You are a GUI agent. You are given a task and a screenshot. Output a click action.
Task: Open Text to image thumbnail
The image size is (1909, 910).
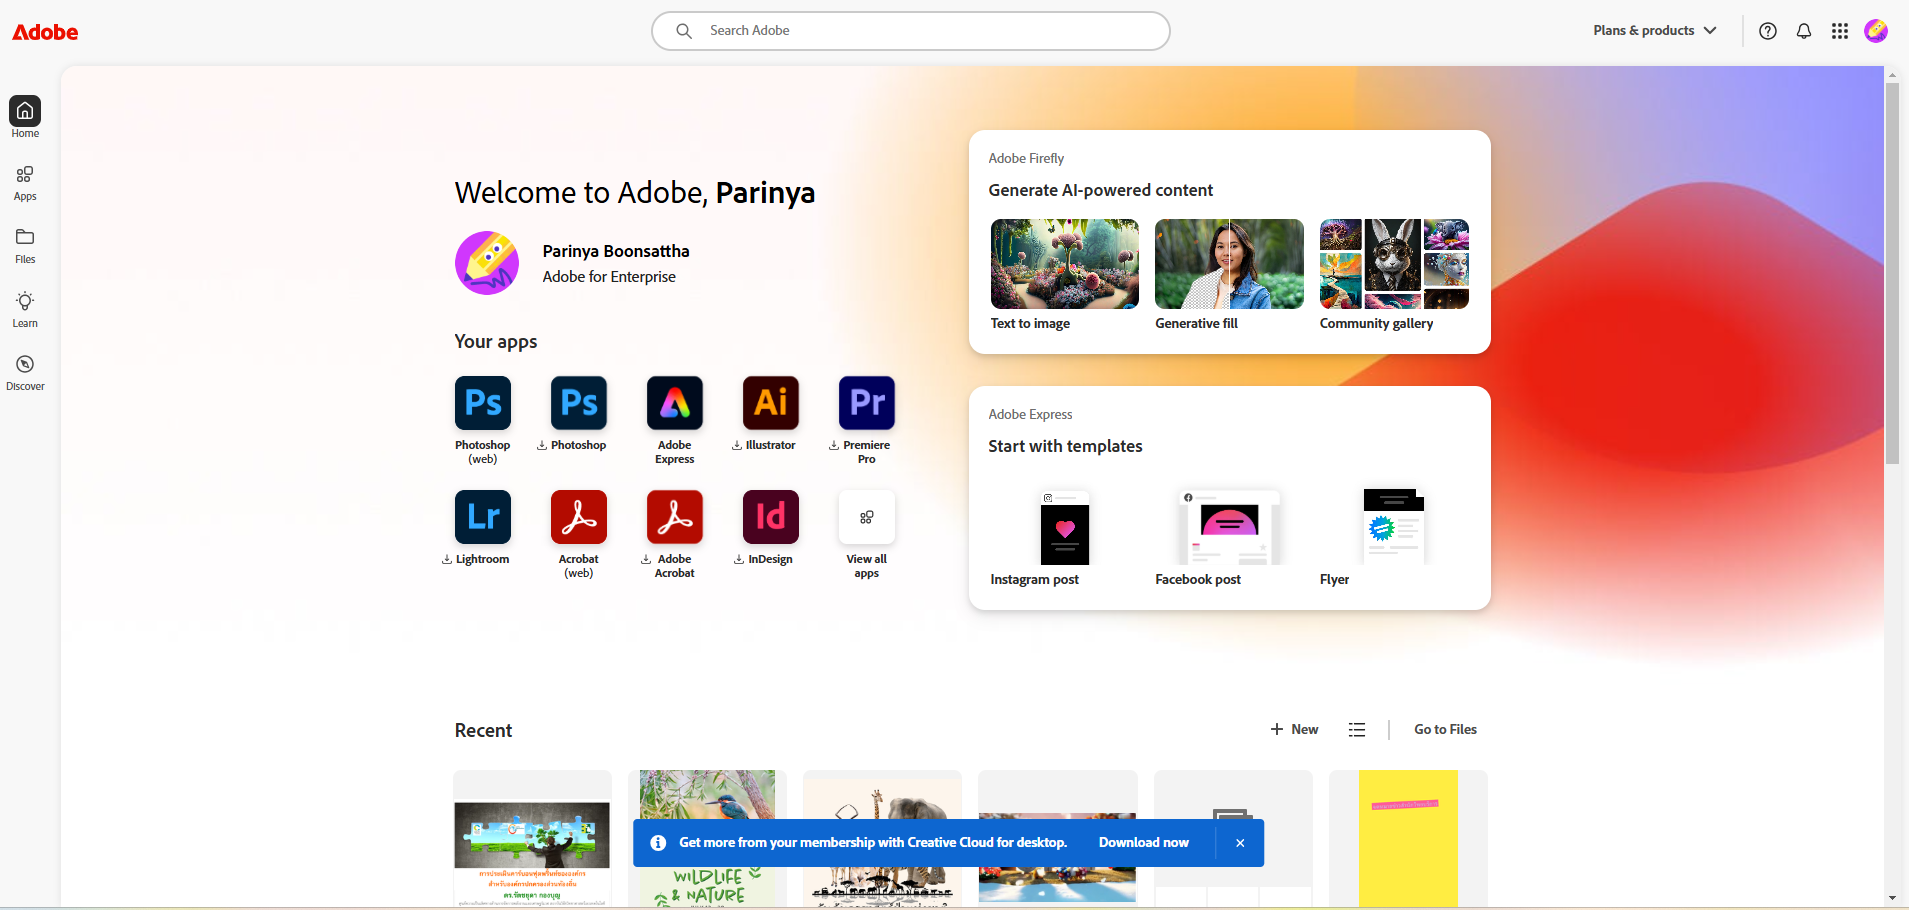coord(1064,265)
